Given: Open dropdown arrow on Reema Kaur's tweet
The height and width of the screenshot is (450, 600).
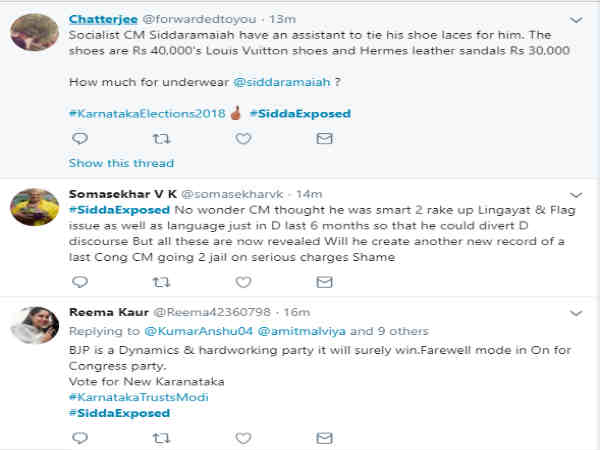Looking at the screenshot, I should point(575,311).
